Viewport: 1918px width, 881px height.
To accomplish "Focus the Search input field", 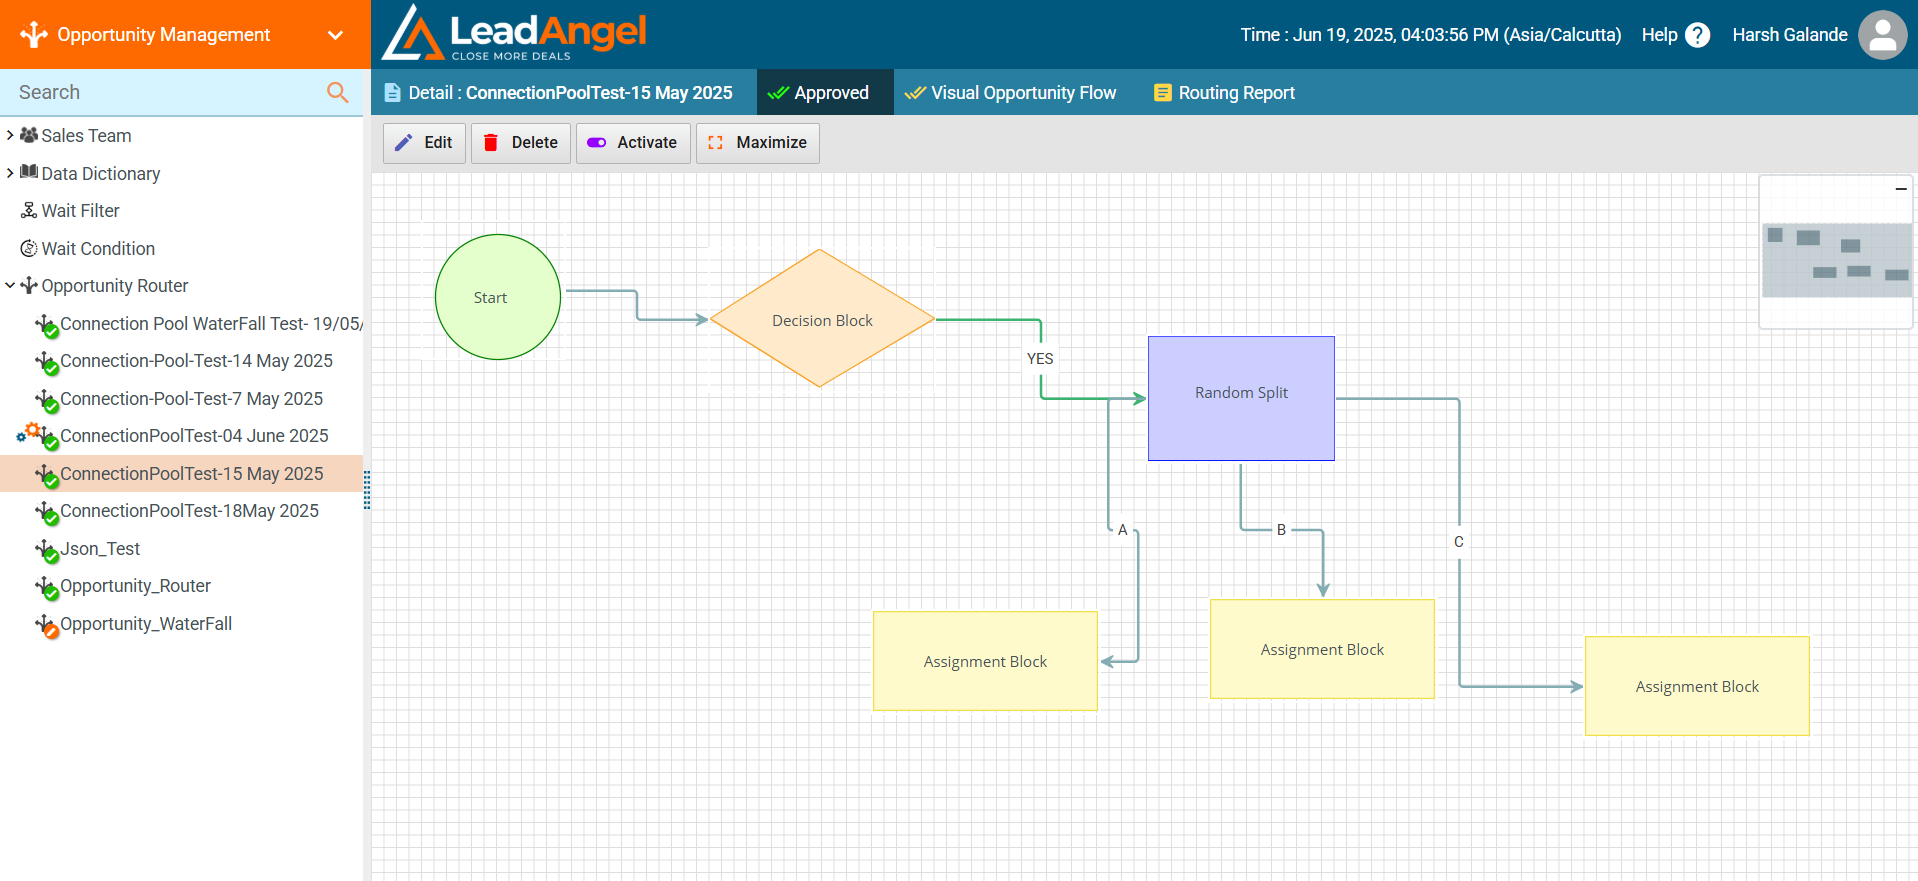I will (x=165, y=92).
